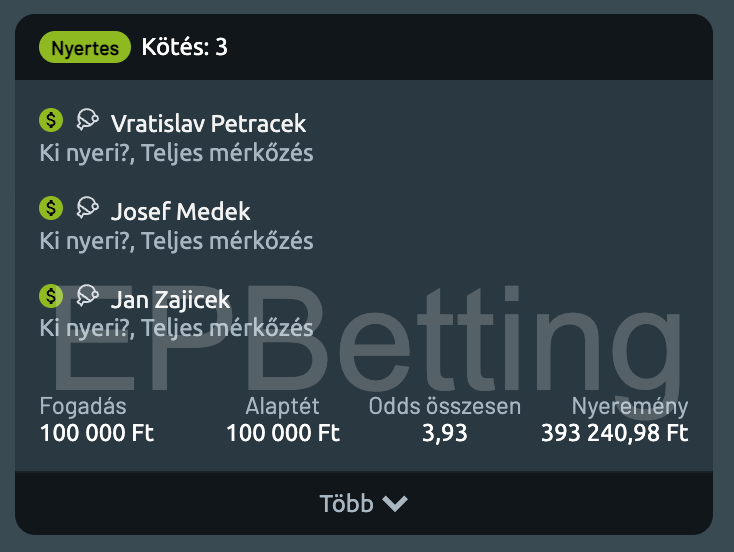Click the green dollar icon beside Vratislav Petracek
Viewport: 734px width, 552px height.
tap(51, 120)
